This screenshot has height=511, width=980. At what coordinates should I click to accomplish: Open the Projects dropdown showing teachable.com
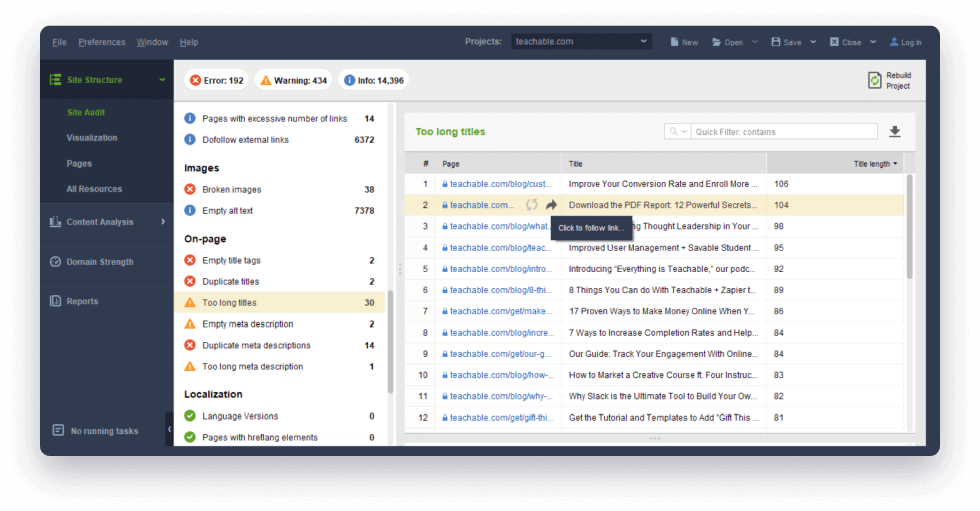click(x=581, y=41)
